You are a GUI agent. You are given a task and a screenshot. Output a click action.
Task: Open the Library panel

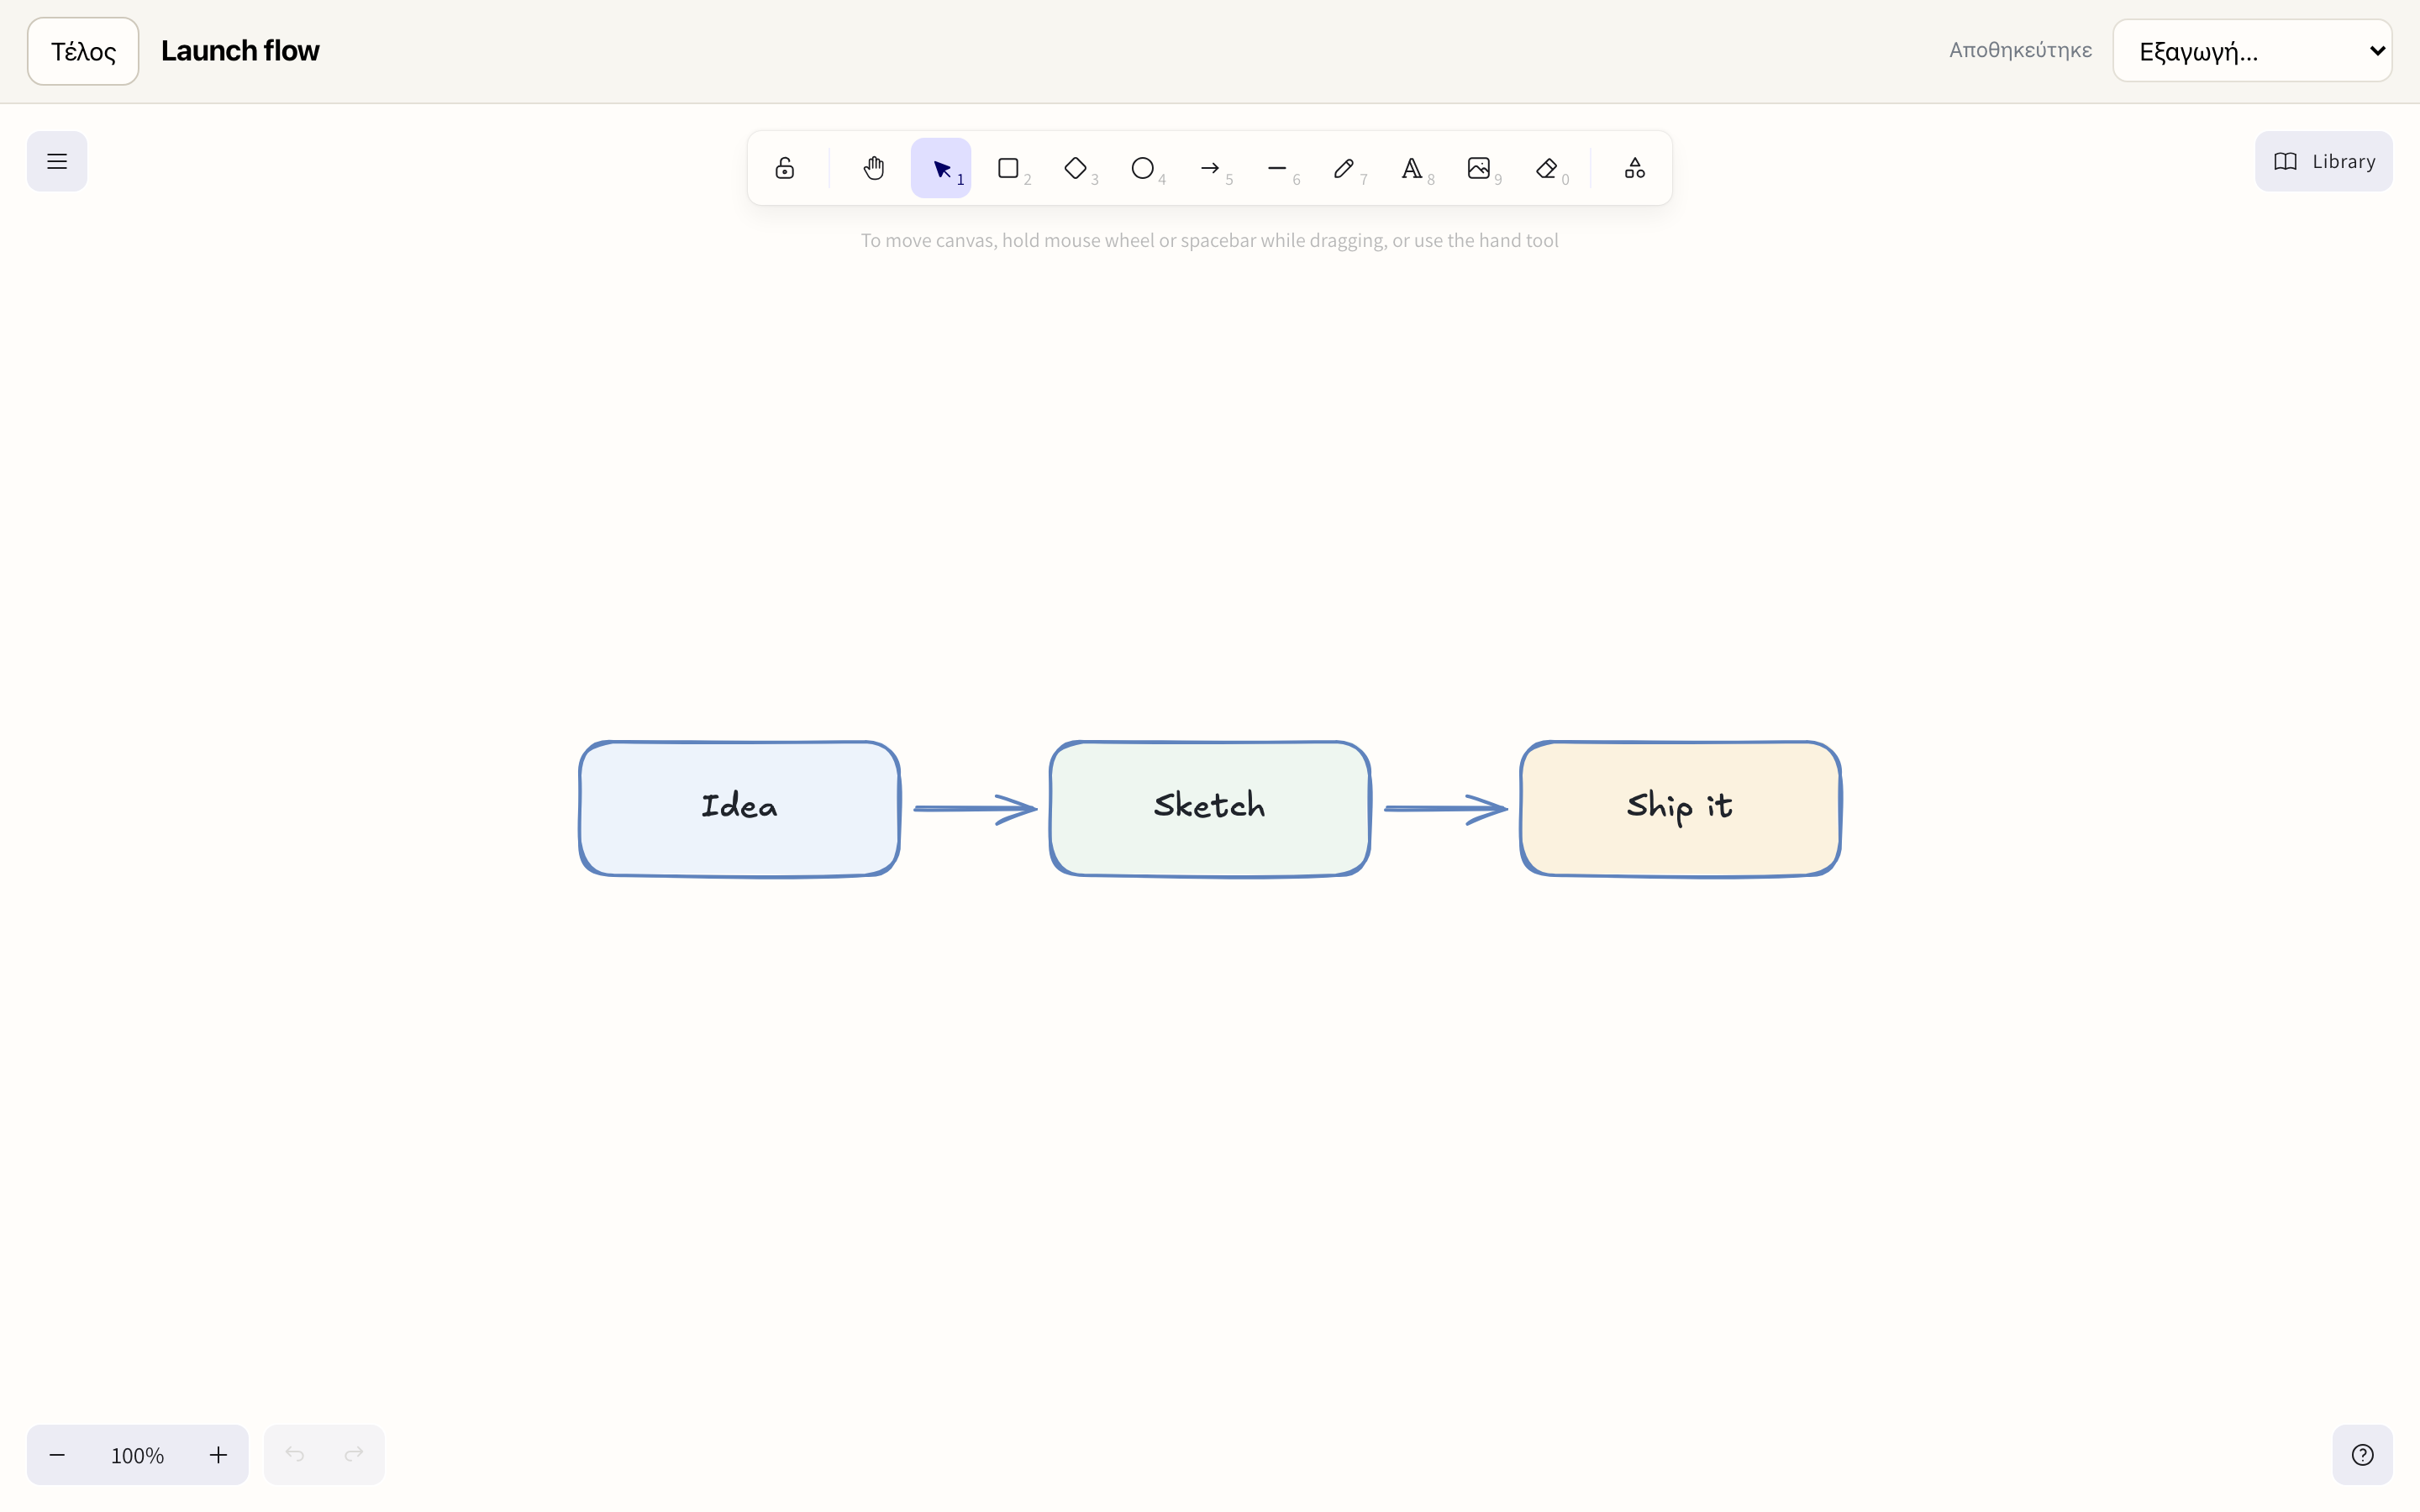coord(2323,161)
